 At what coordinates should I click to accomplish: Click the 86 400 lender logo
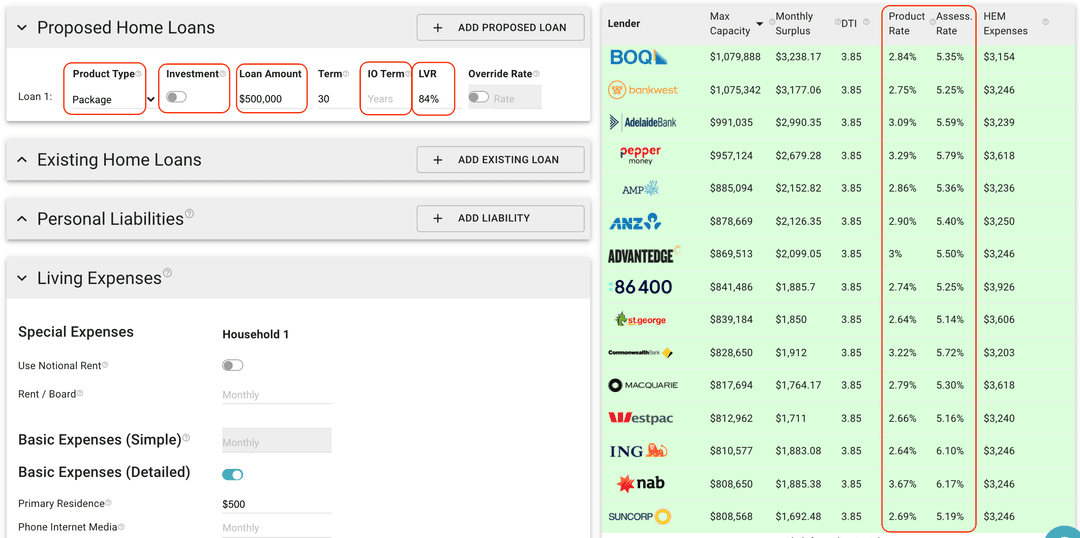tap(641, 287)
